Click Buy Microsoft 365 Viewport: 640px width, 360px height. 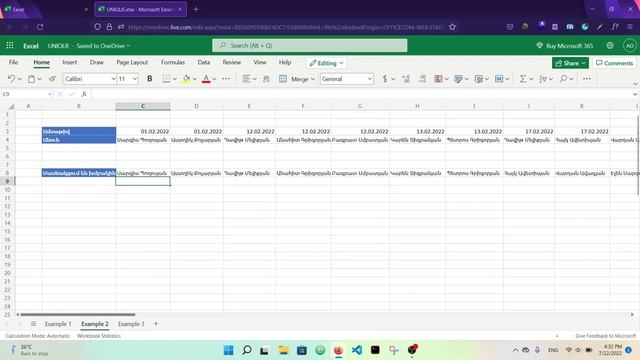coord(564,45)
